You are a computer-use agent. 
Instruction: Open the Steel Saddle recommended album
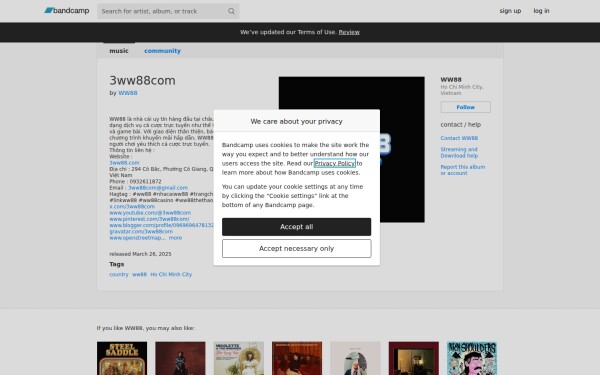pos(122,358)
